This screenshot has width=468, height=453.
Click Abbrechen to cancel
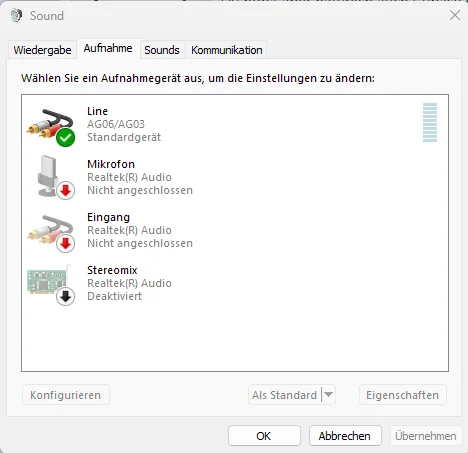(345, 436)
